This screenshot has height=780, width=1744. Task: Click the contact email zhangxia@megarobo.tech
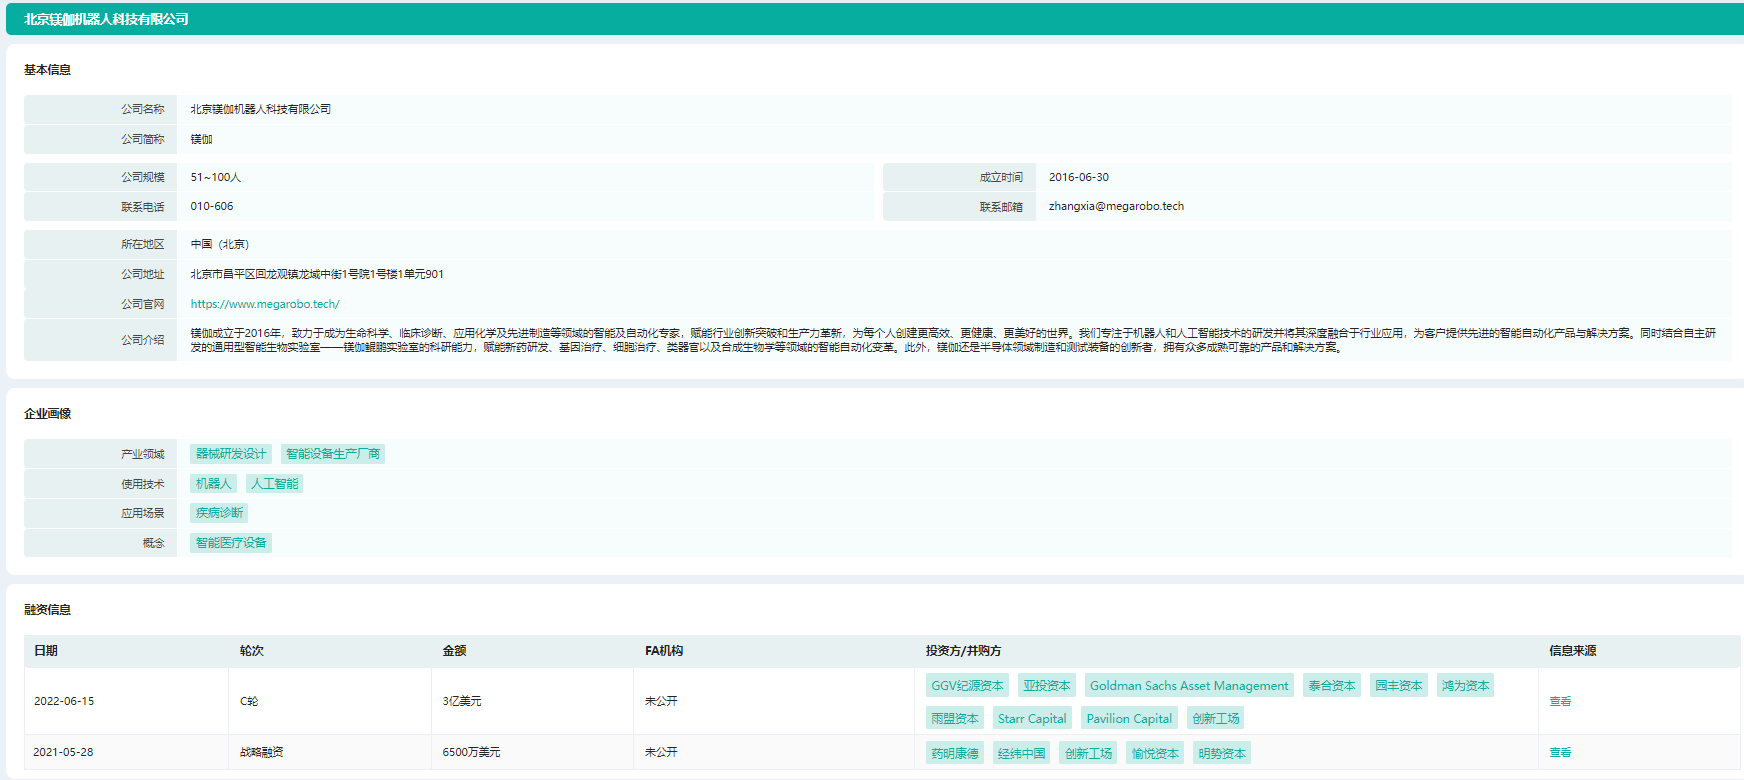(x=1116, y=207)
